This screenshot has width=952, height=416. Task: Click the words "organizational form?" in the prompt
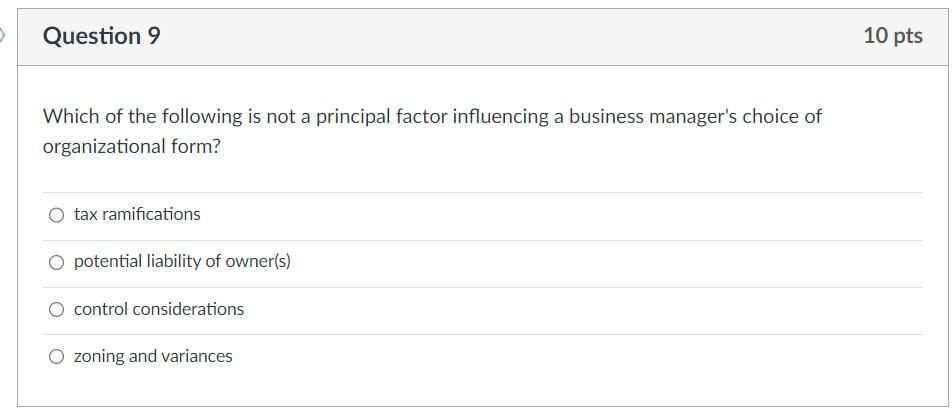131,147
